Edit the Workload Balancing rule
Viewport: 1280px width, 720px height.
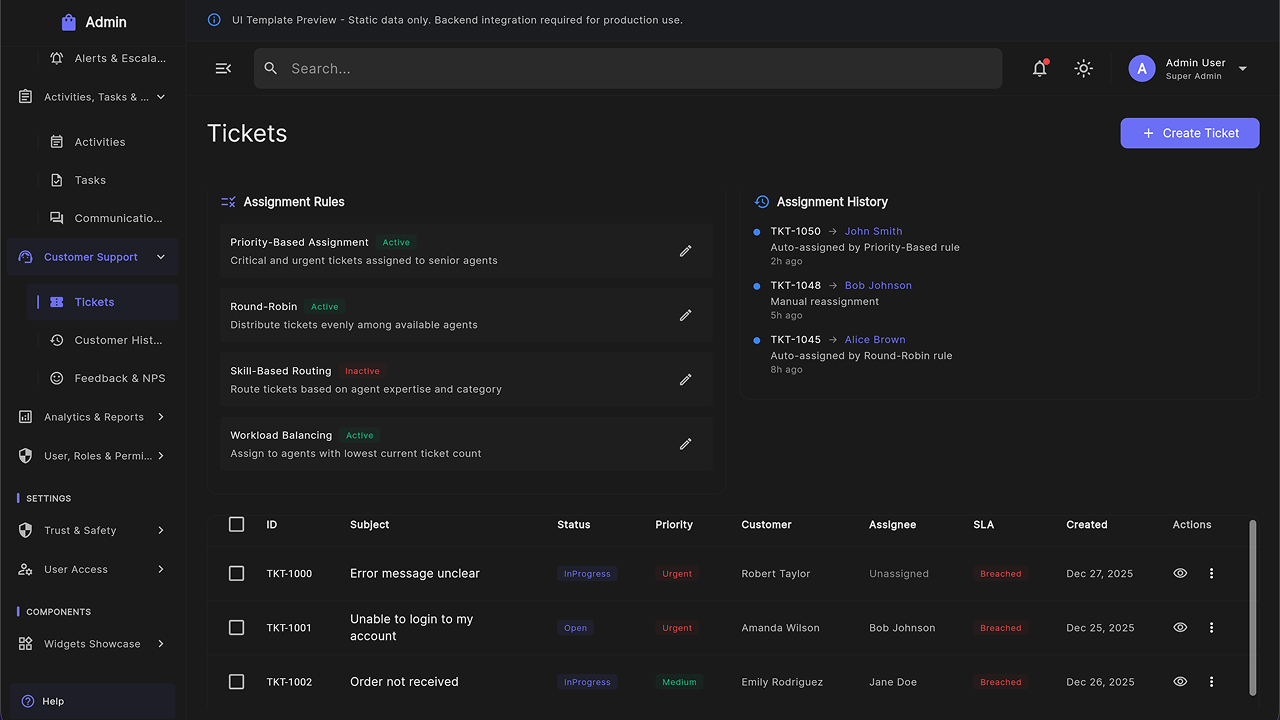685,444
